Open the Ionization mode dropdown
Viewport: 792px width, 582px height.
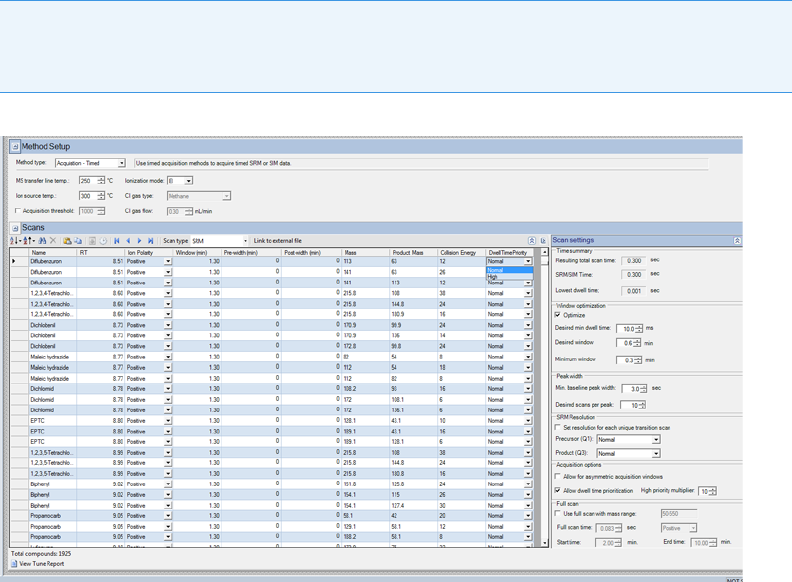click(x=188, y=181)
